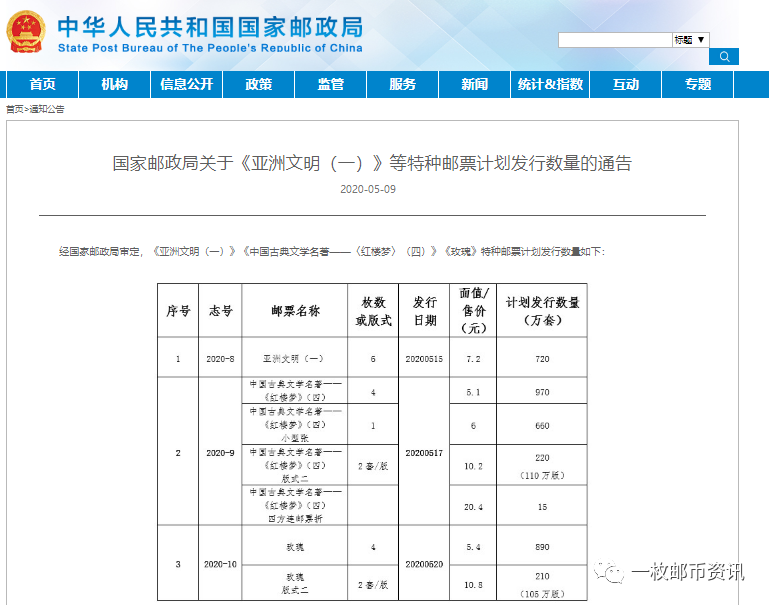Open the 新闻 navigation tab

(x=474, y=84)
